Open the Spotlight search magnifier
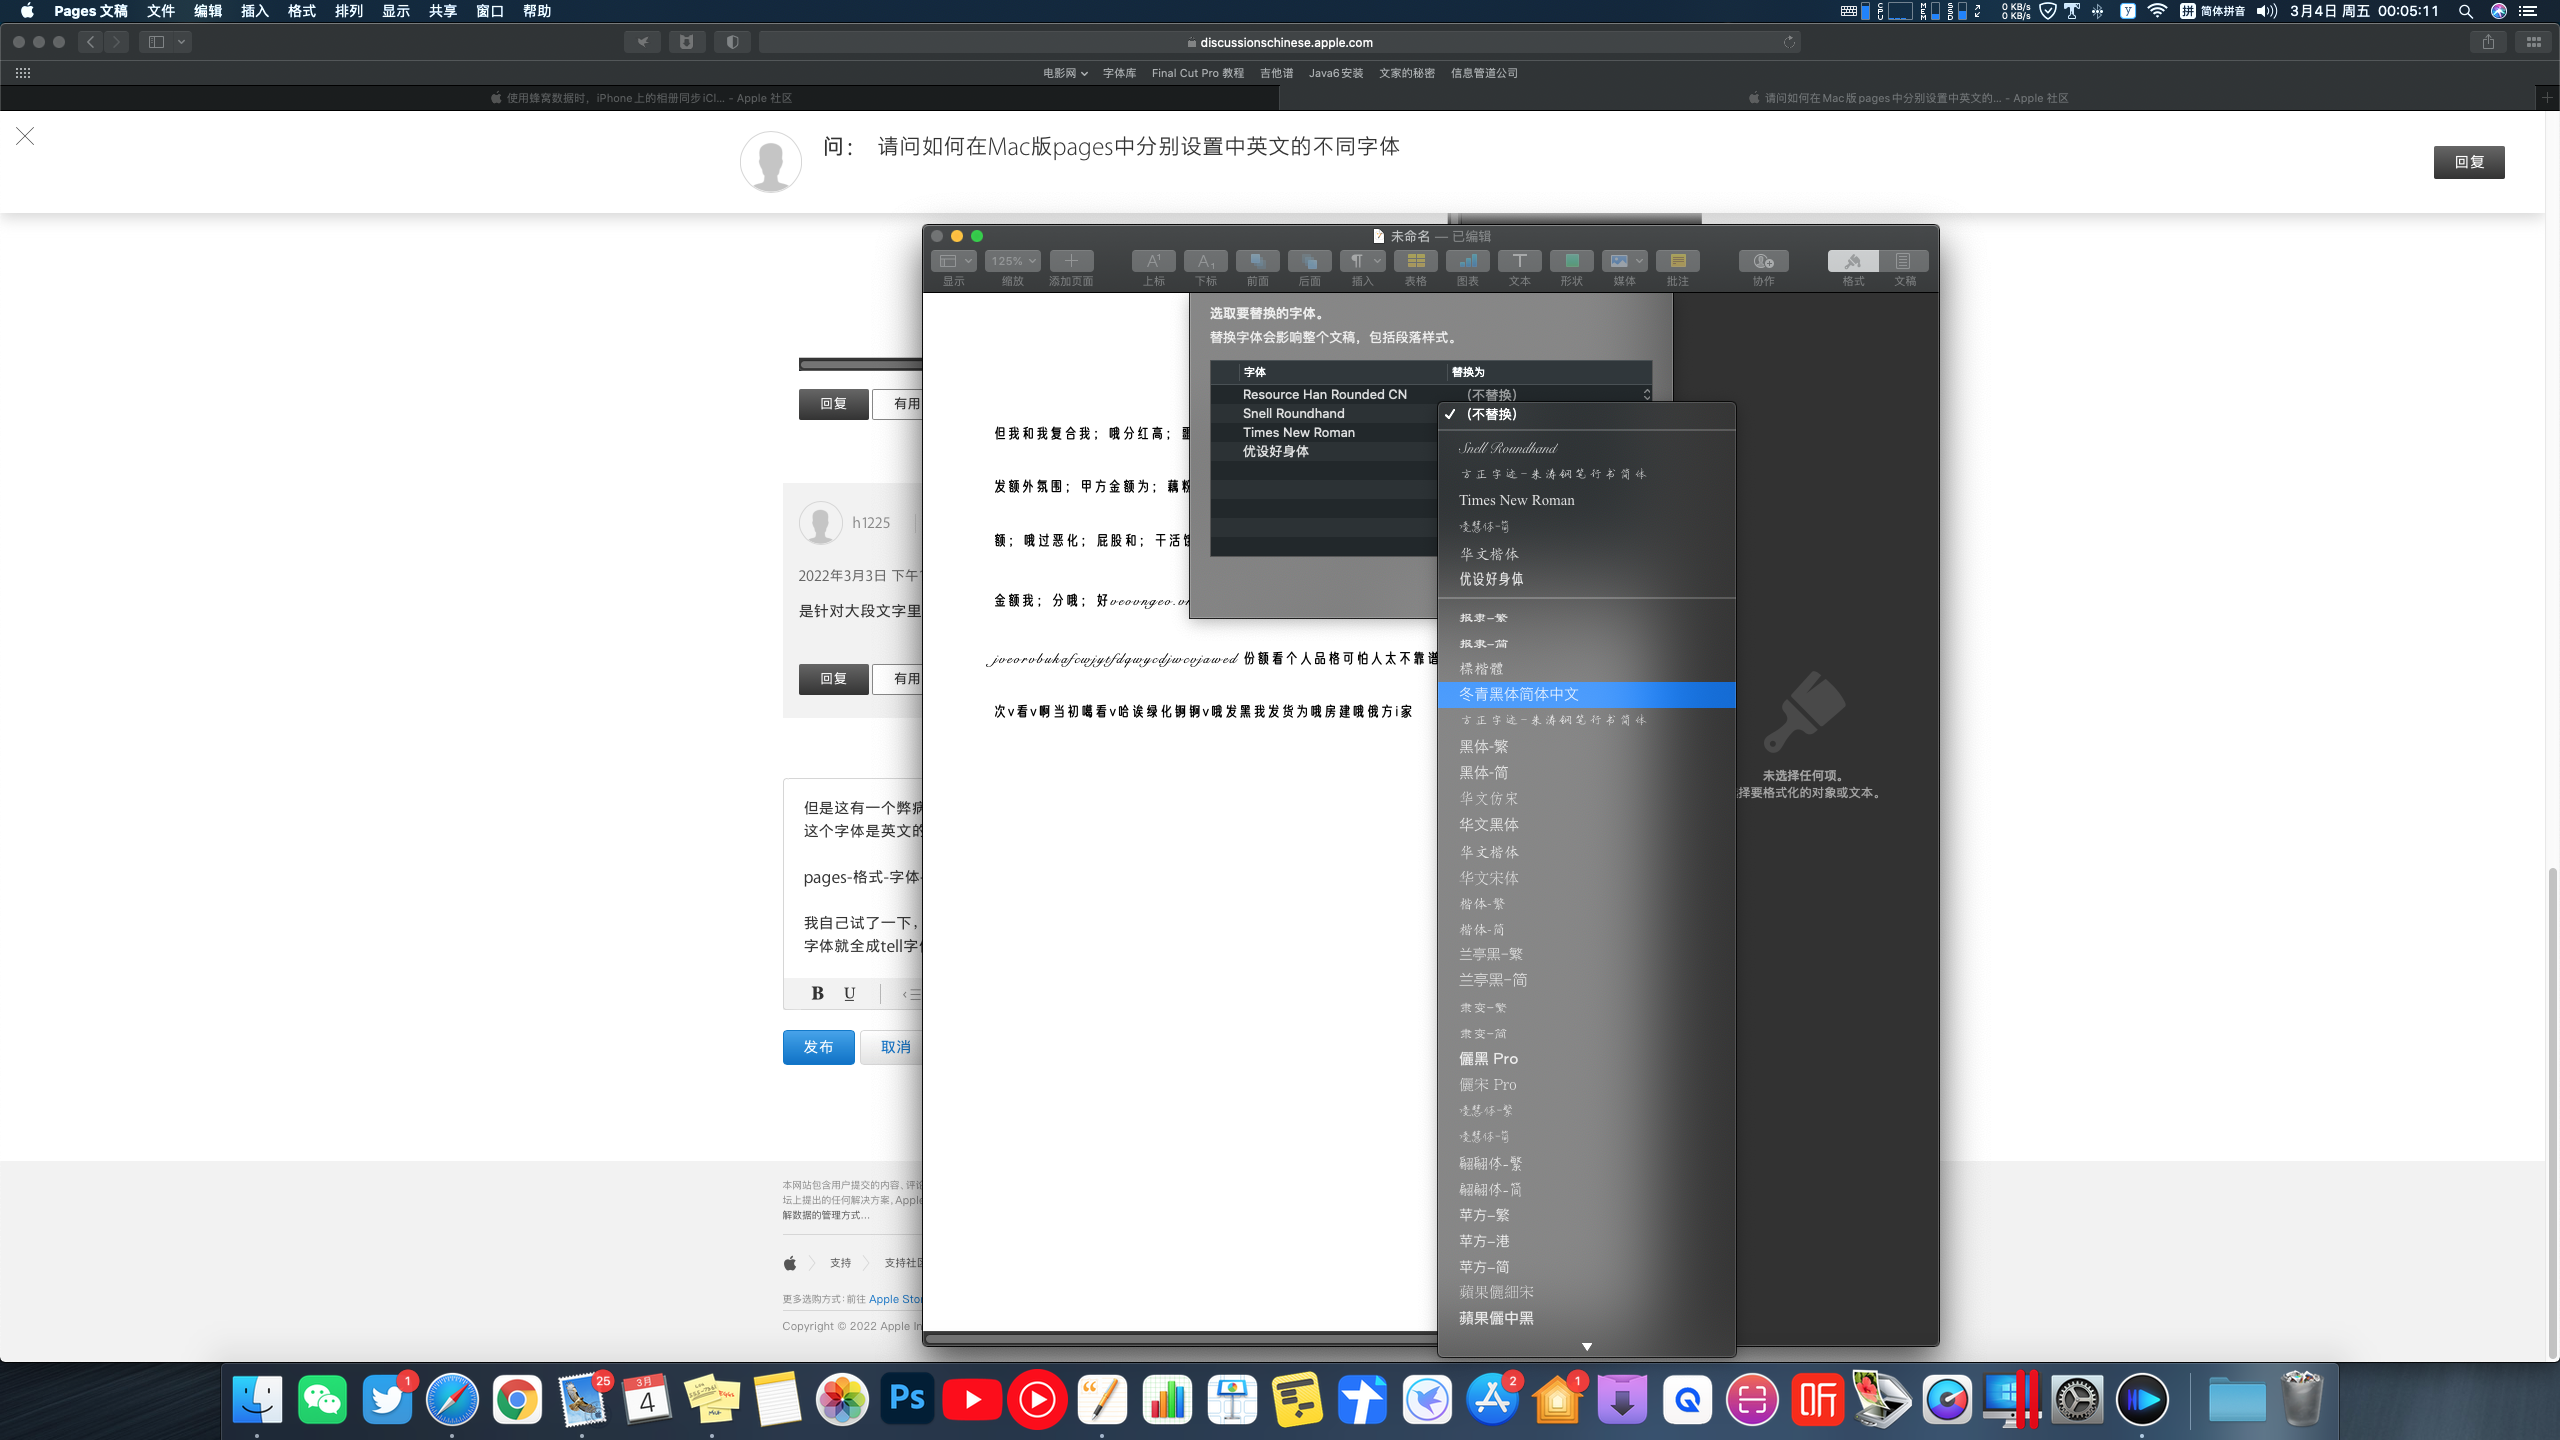 [2466, 11]
